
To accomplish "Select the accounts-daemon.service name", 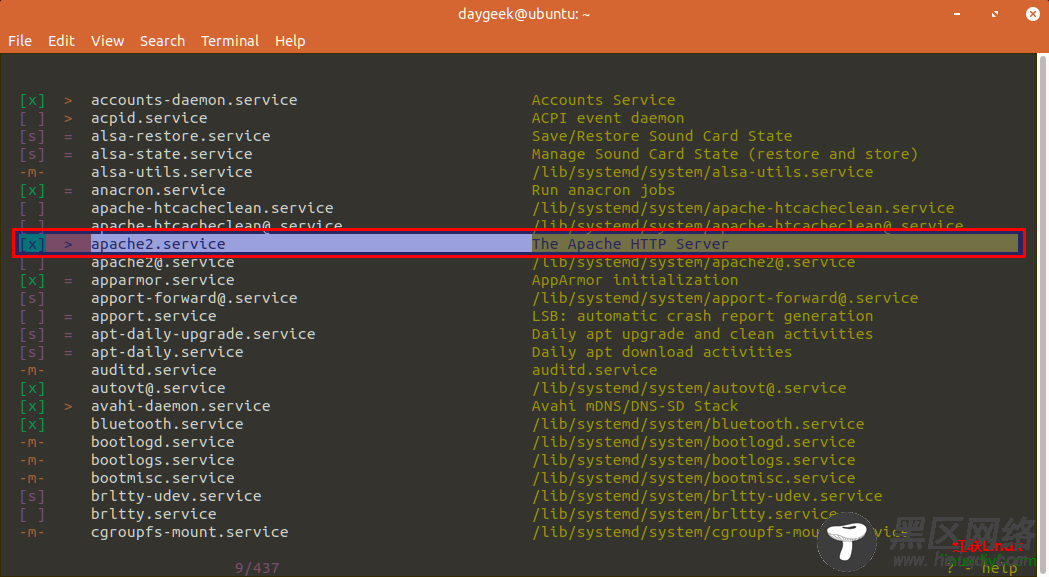I will tap(194, 100).
